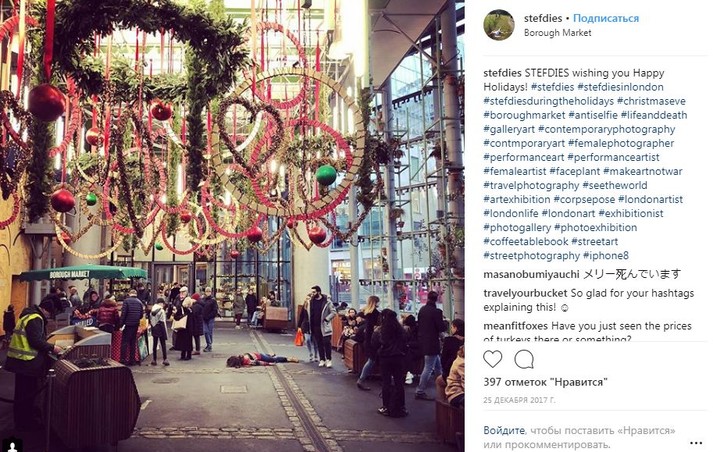Open comments via speech bubble icon
The height and width of the screenshot is (452, 713).
click(x=524, y=359)
